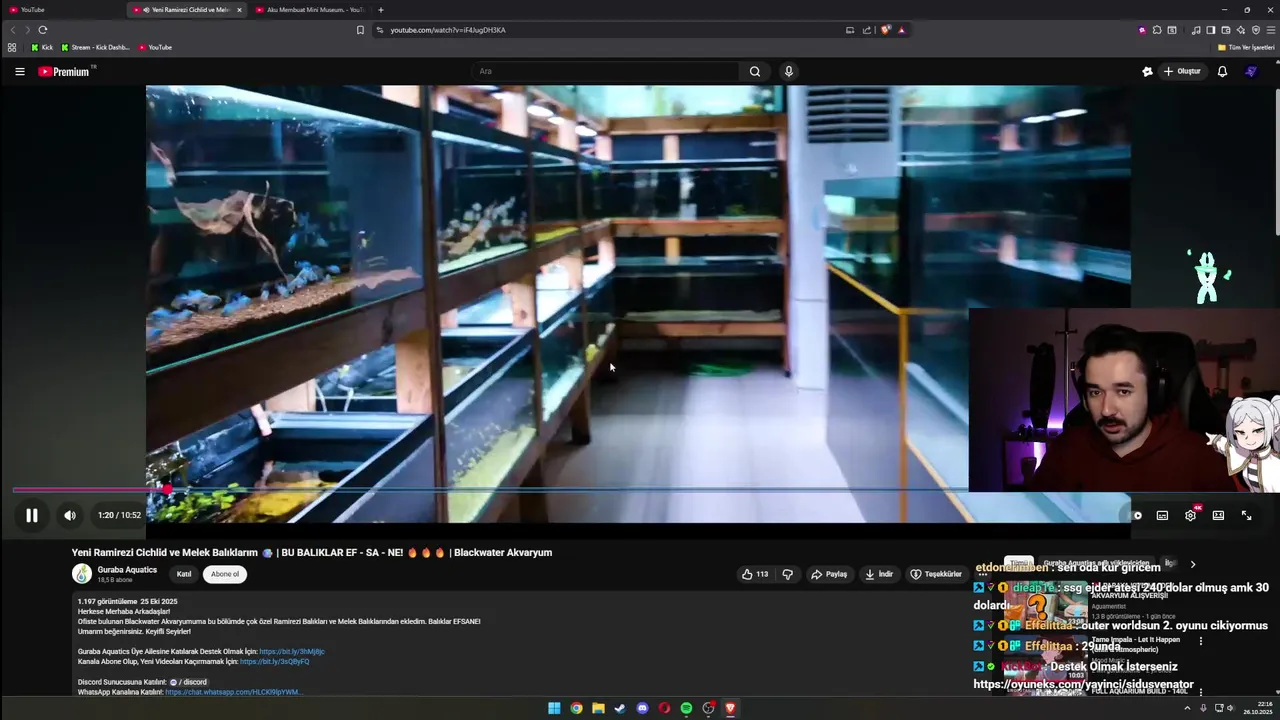This screenshot has width=1280, height=720.
Task: Click the Teşekkürler thanks button
Action: pyautogui.click(x=936, y=574)
